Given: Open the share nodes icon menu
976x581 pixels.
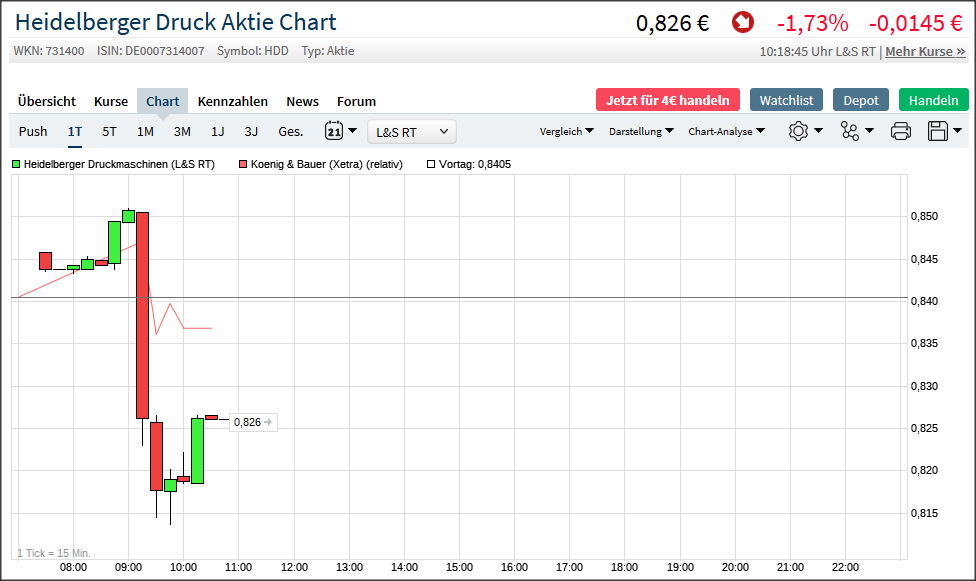Looking at the screenshot, I should [850, 131].
